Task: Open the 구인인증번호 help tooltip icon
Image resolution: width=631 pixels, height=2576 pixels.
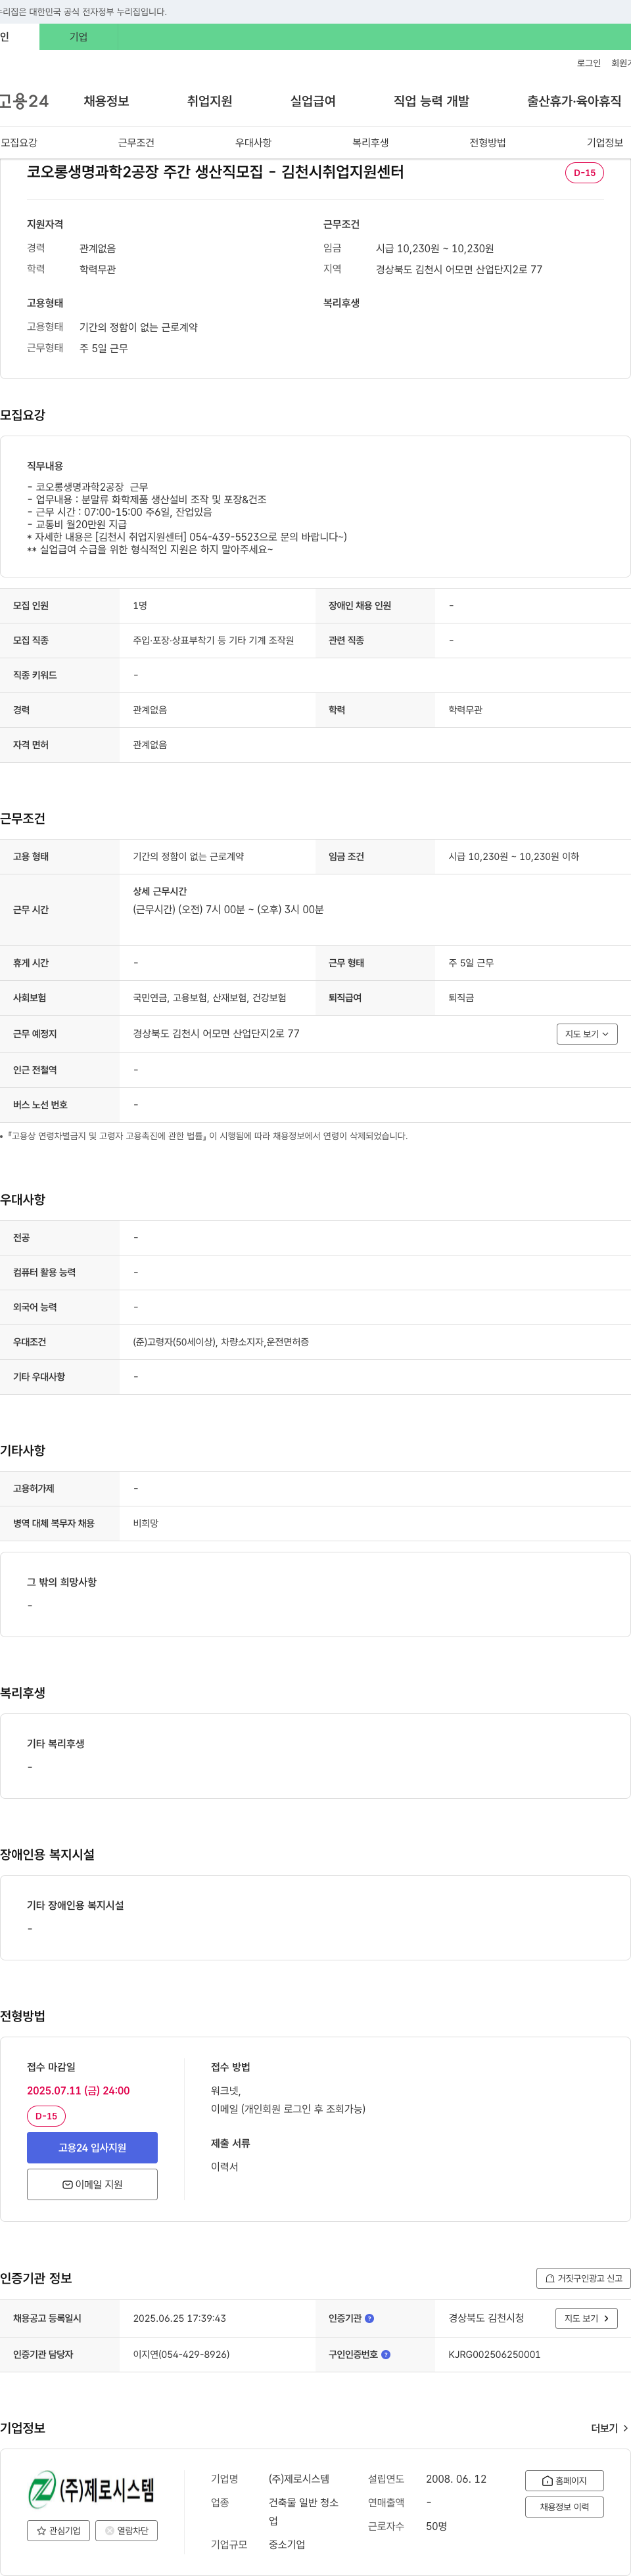Action: tap(386, 2354)
